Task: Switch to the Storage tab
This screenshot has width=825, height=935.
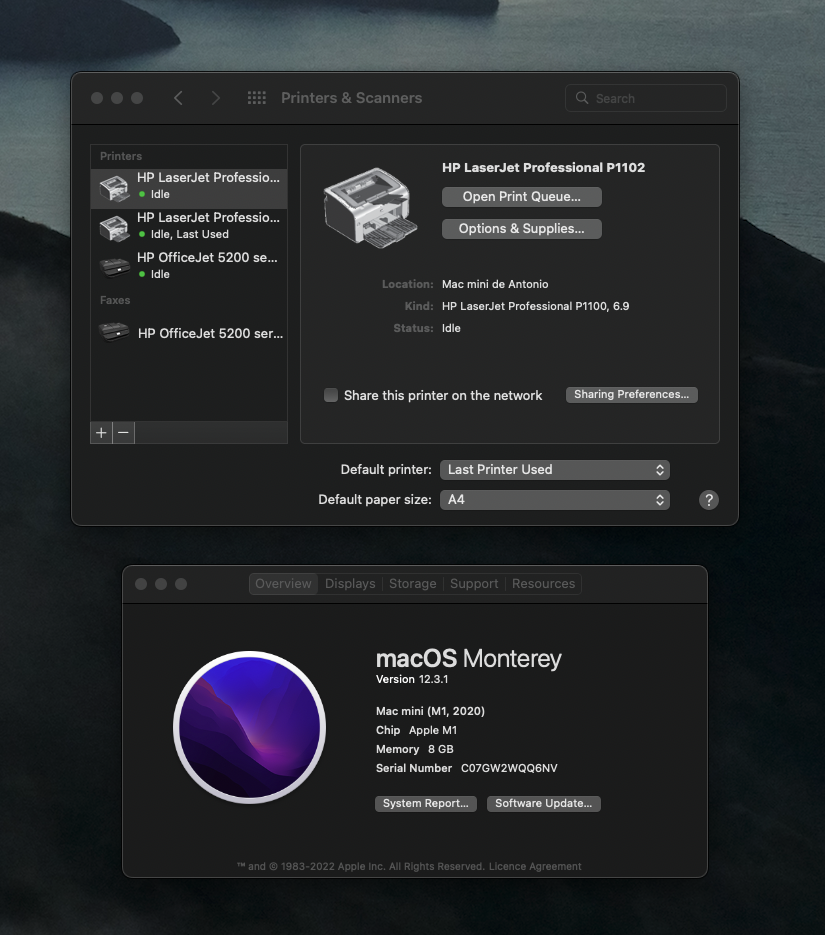Action: click(x=412, y=584)
